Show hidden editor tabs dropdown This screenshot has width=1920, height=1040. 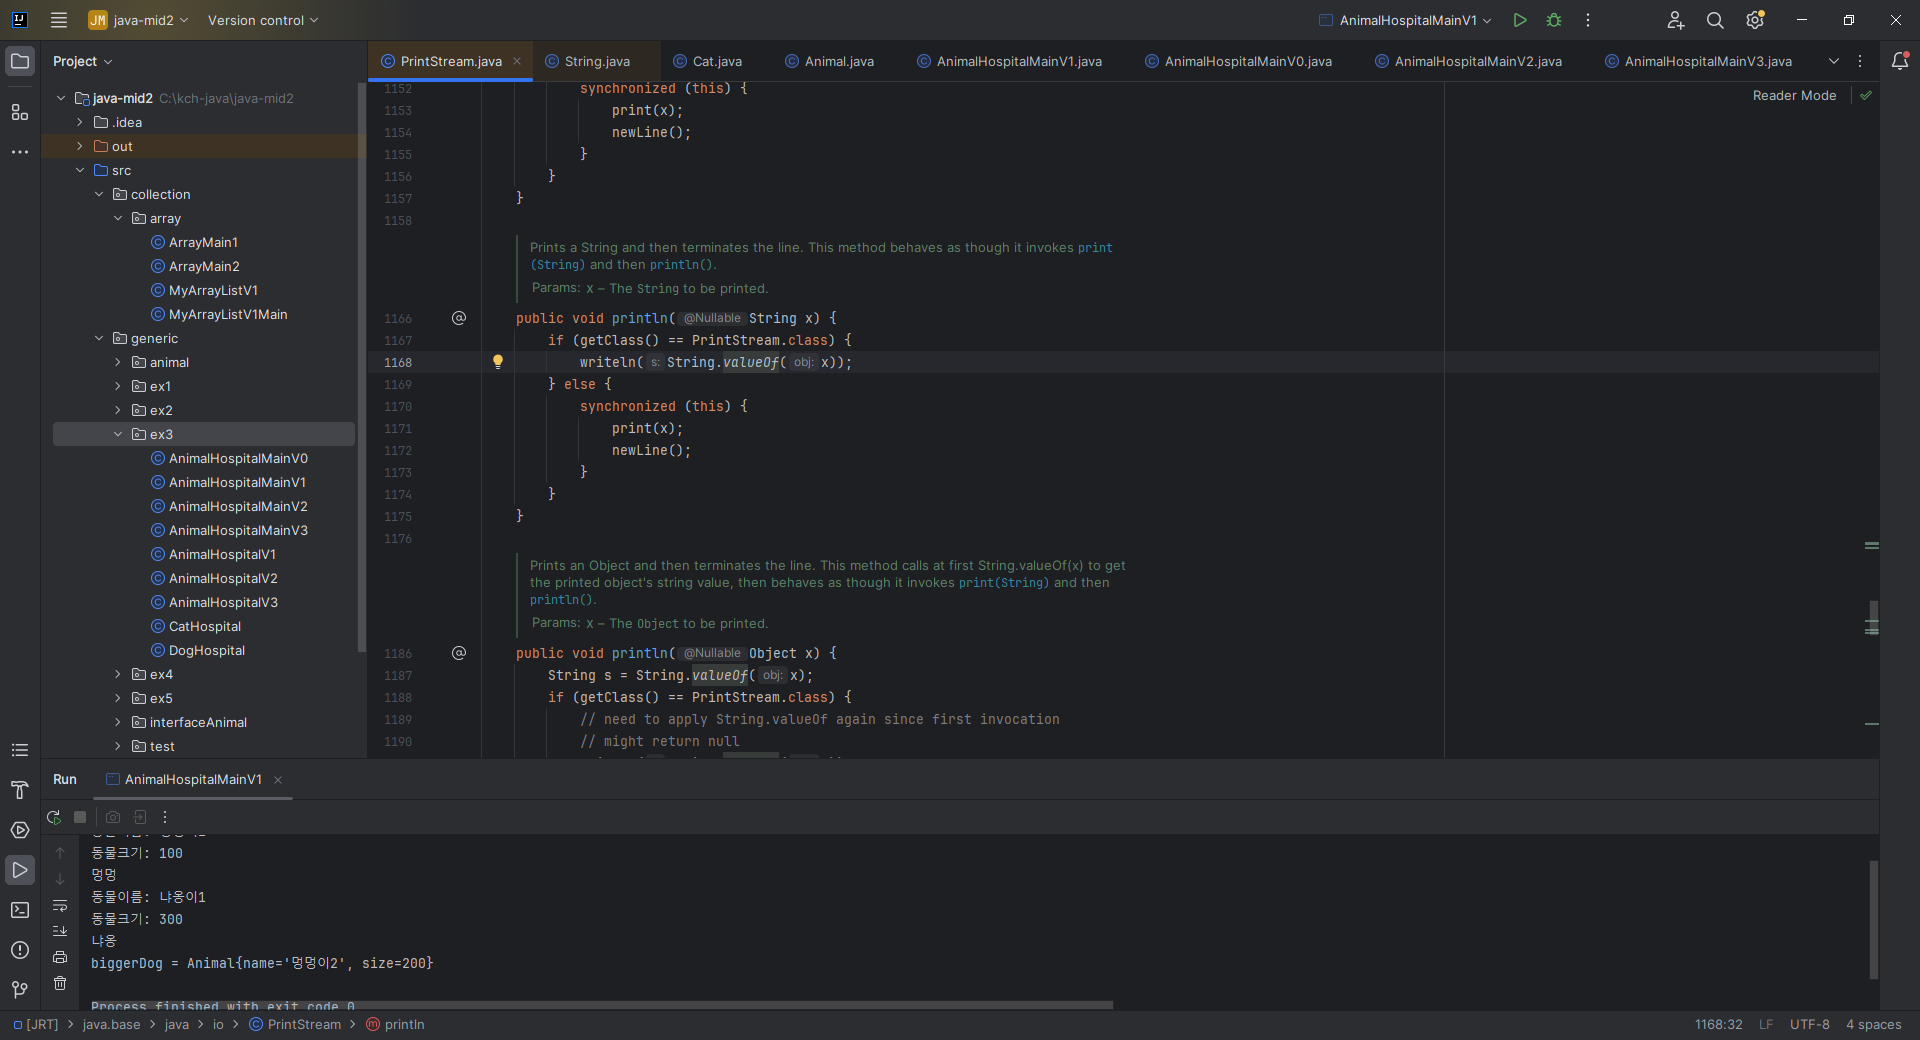coord(1834,61)
